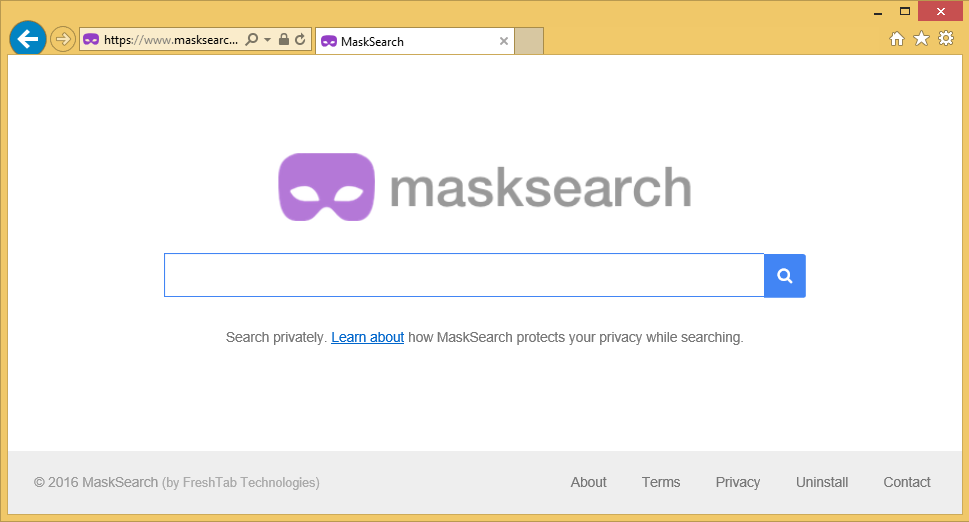Open the Learn about link
The image size is (969, 522).
tap(368, 337)
